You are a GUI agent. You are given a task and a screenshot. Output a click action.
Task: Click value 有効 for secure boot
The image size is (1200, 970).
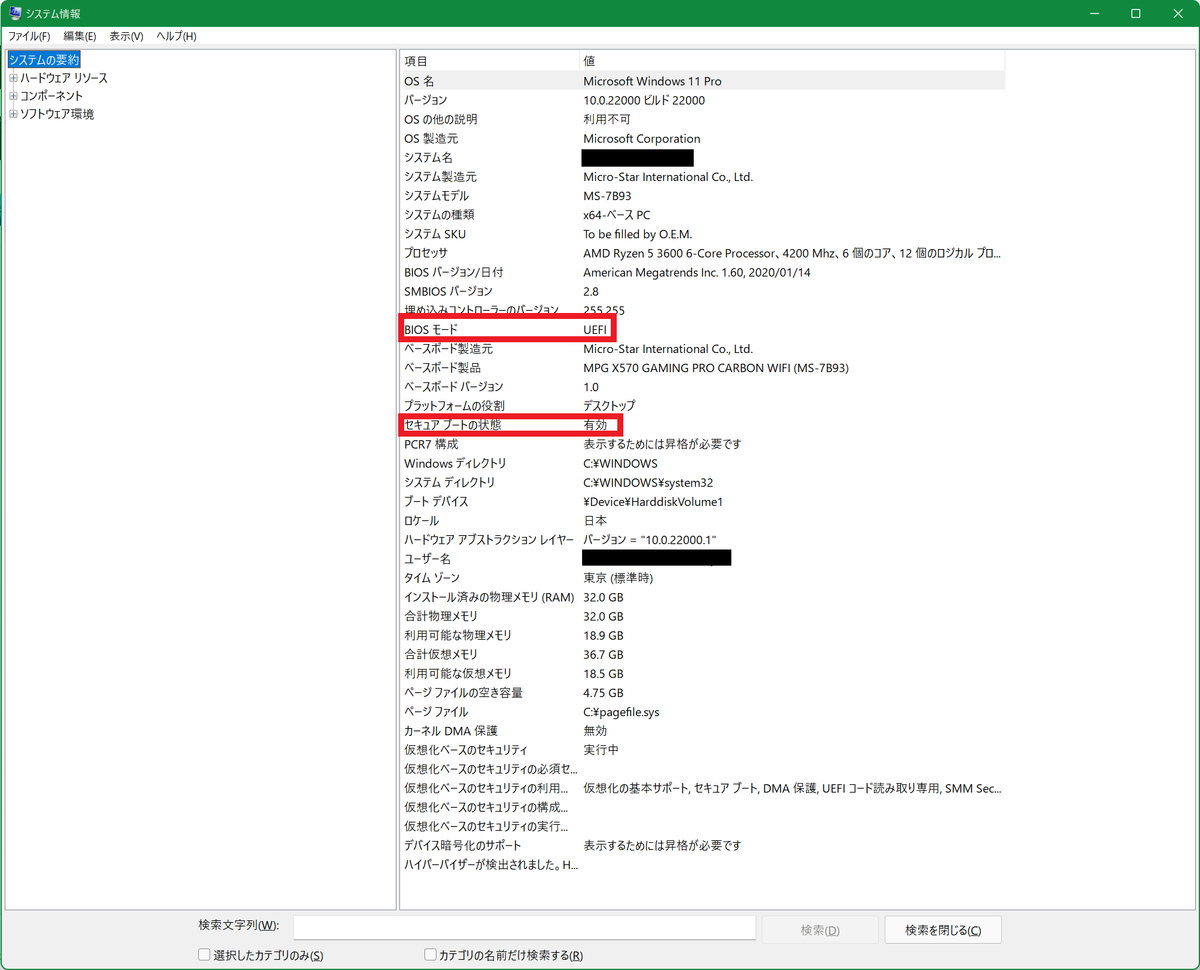tap(595, 425)
